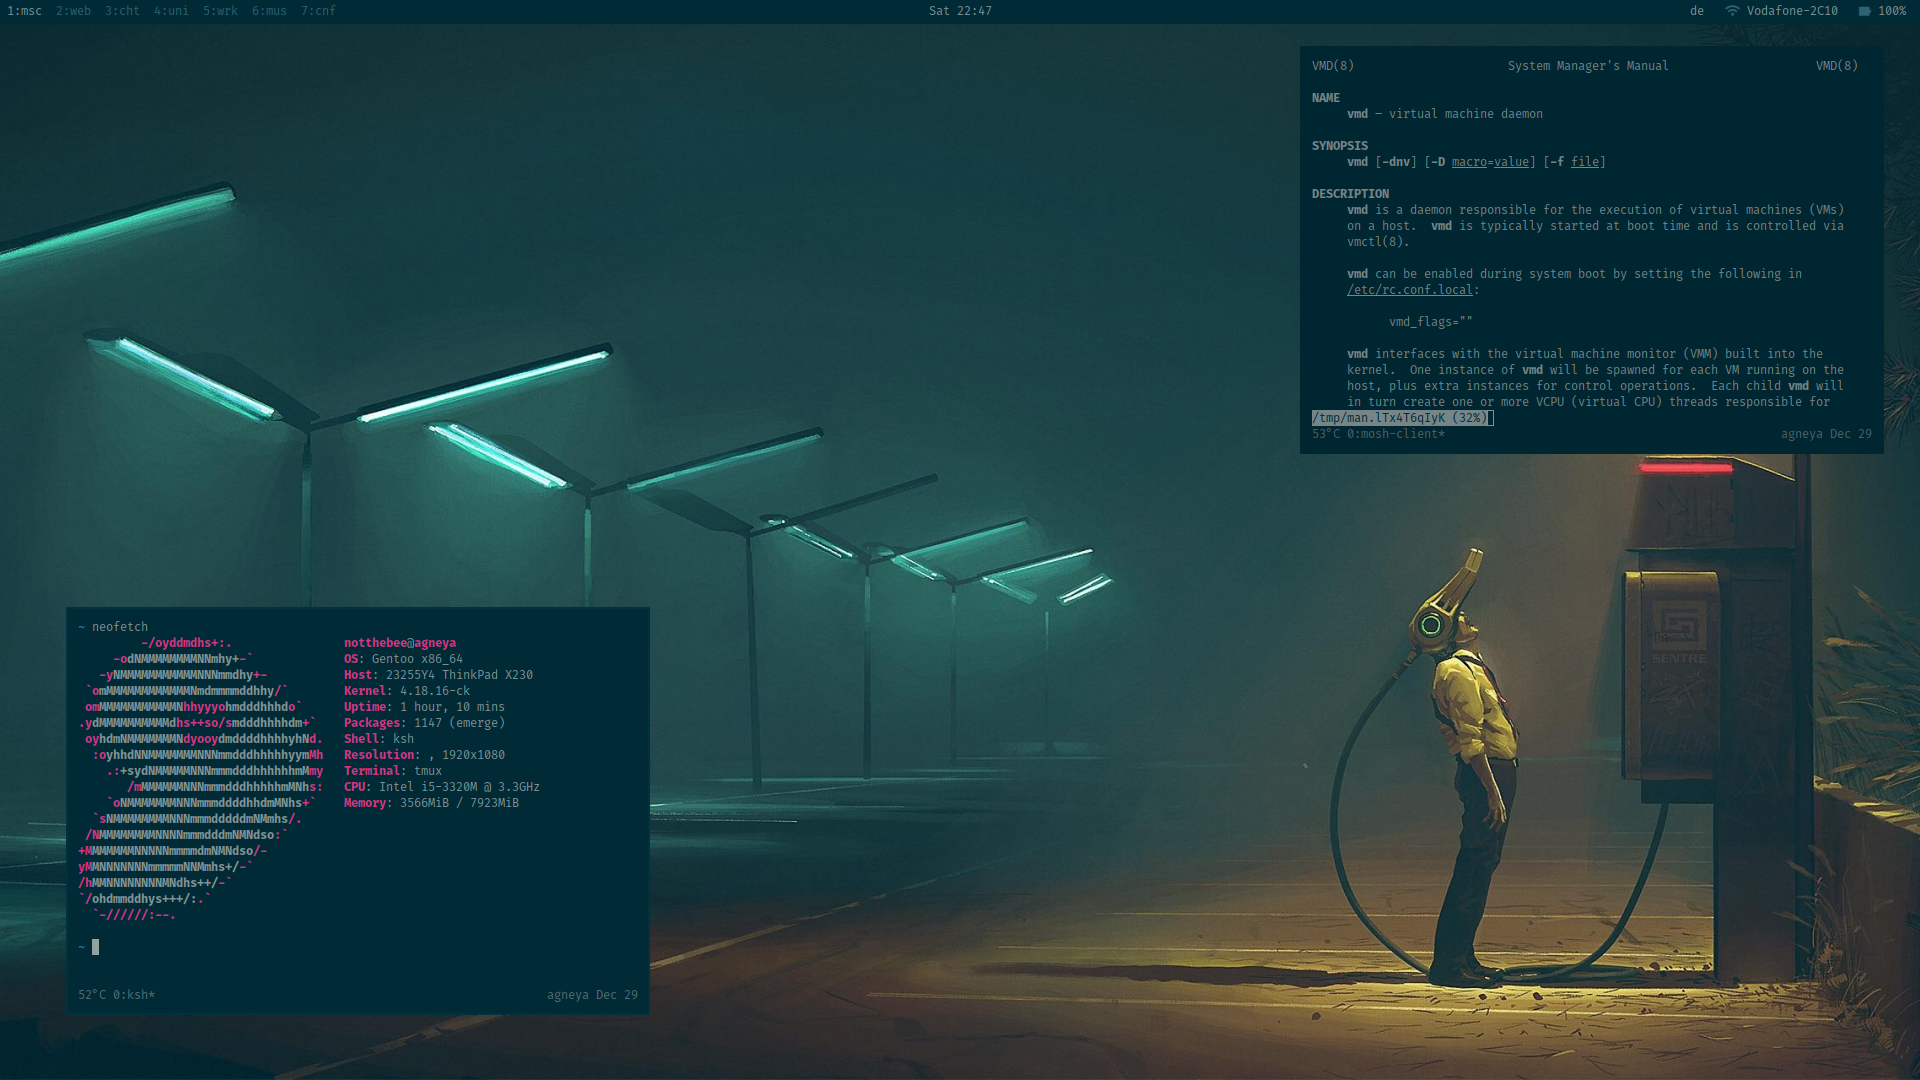Click the de keyboard layout indicator
Image resolution: width=1920 pixels, height=1080 pixels.
(x=1695, y=11)
